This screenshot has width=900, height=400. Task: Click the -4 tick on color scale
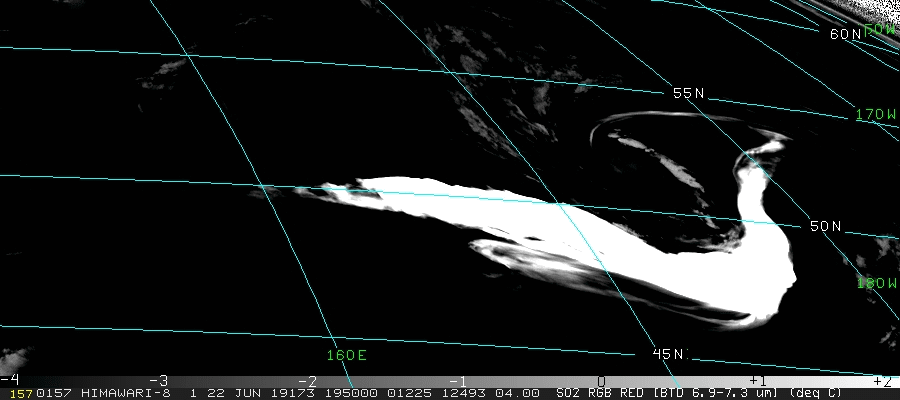pyautogui.click(x=11, y=381)
